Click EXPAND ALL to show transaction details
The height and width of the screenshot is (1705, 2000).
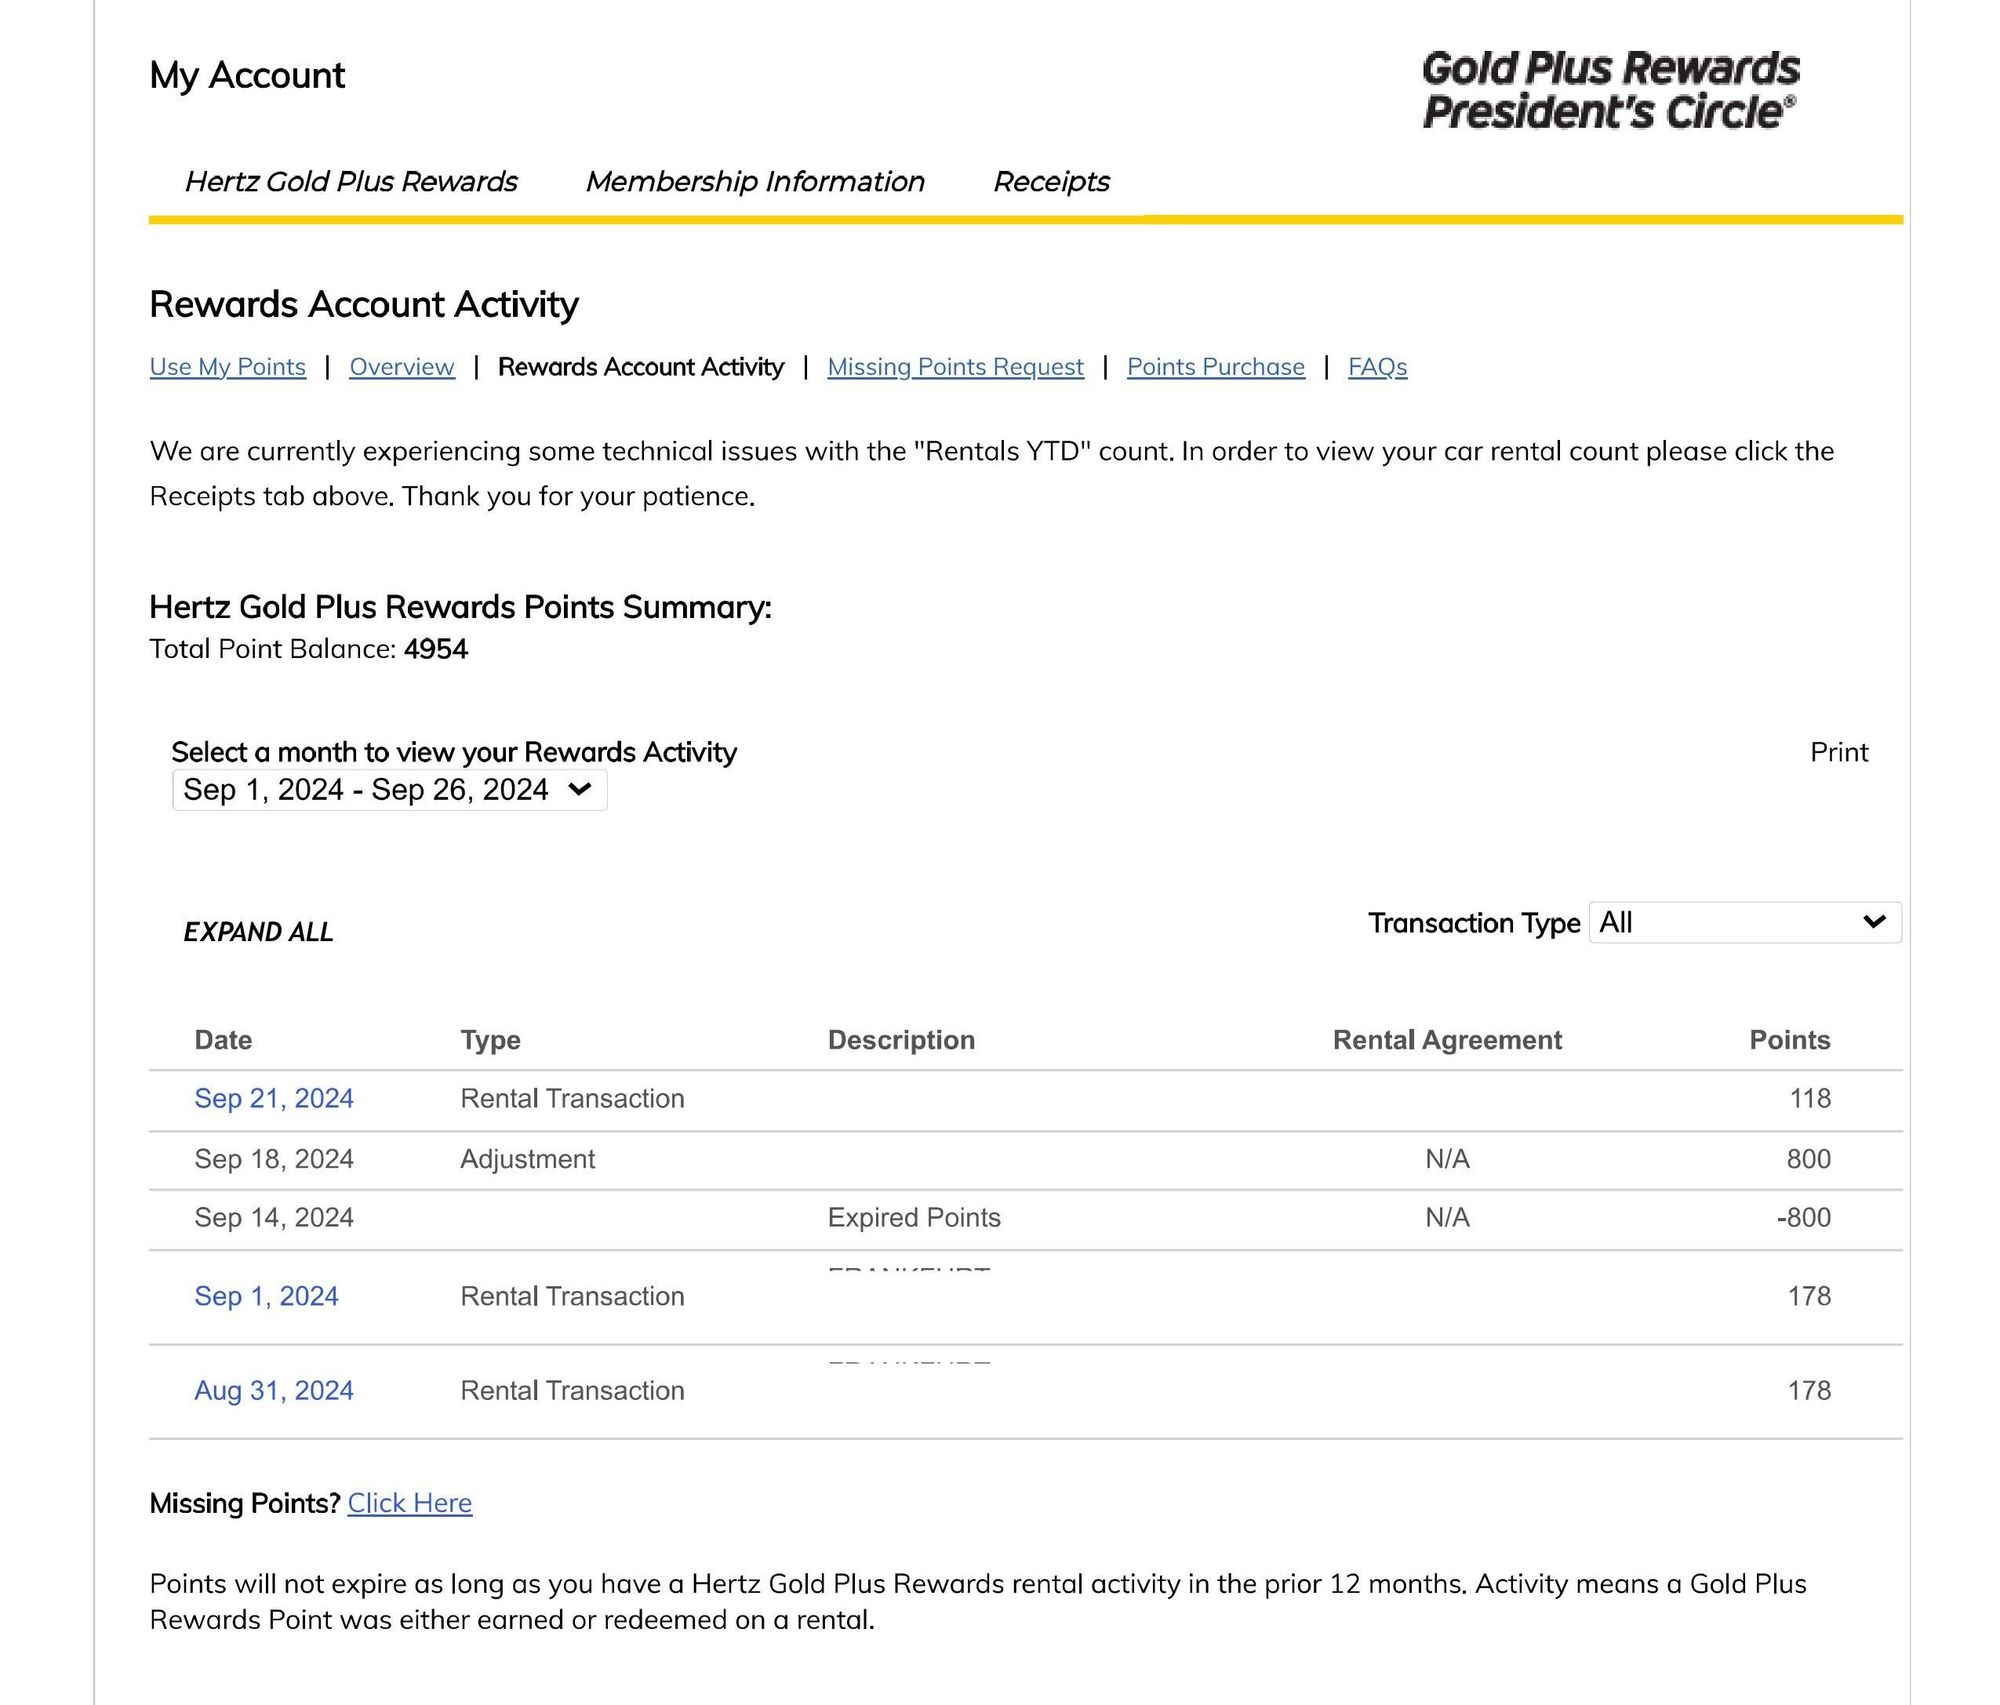[x=258, y=932]
